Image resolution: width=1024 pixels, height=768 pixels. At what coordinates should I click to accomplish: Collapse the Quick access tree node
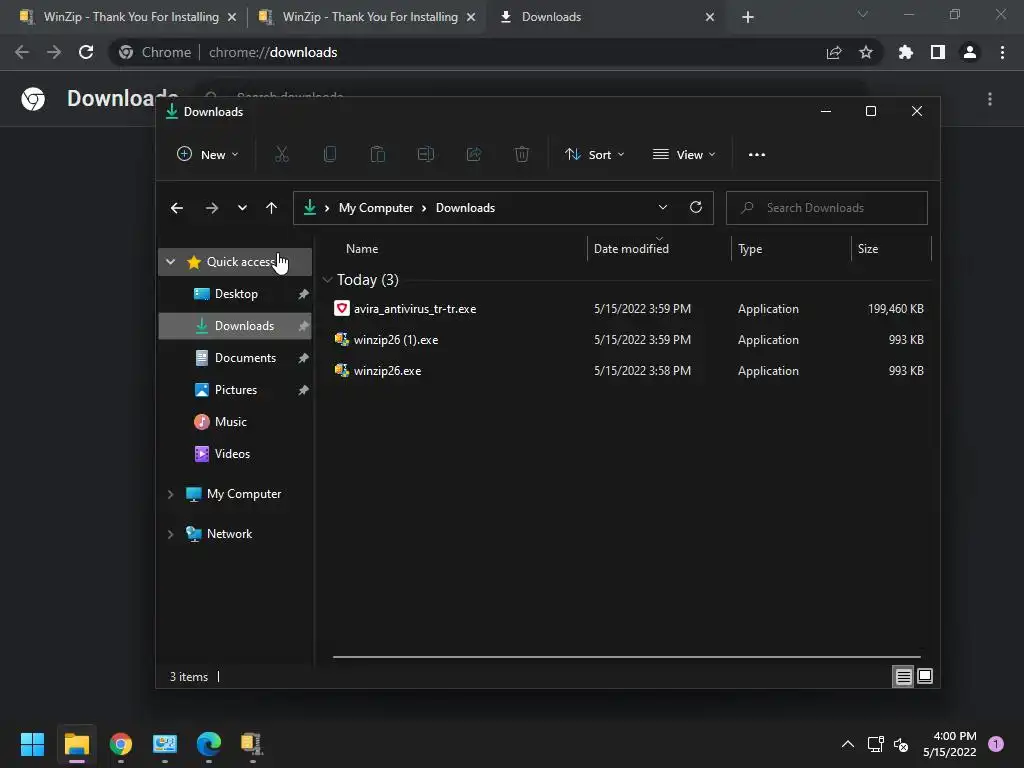[170, 262]
